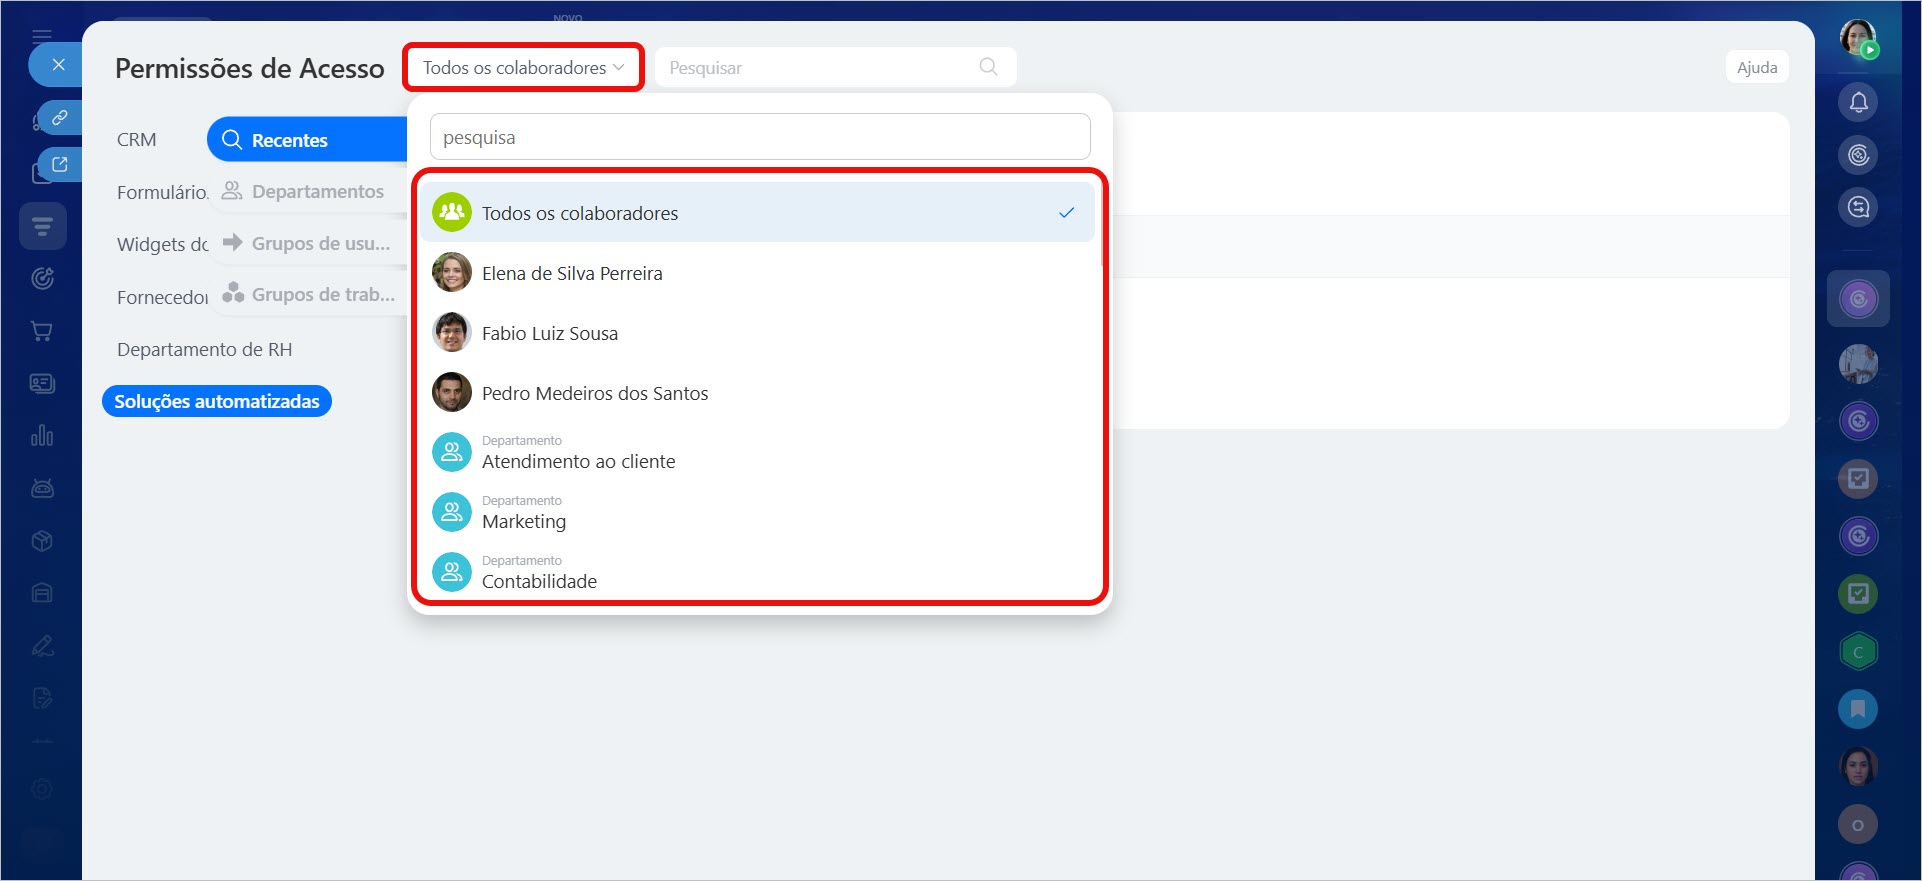Screen dimensions: 1922x881
Task: Select Departamento de RH menu item
Action: pyautogui.click(x=204, y=350)
